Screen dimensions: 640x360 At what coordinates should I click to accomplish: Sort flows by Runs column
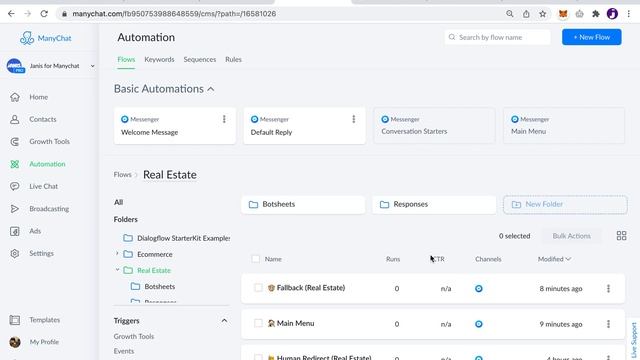pyautogui.click(x=393, y=259)
